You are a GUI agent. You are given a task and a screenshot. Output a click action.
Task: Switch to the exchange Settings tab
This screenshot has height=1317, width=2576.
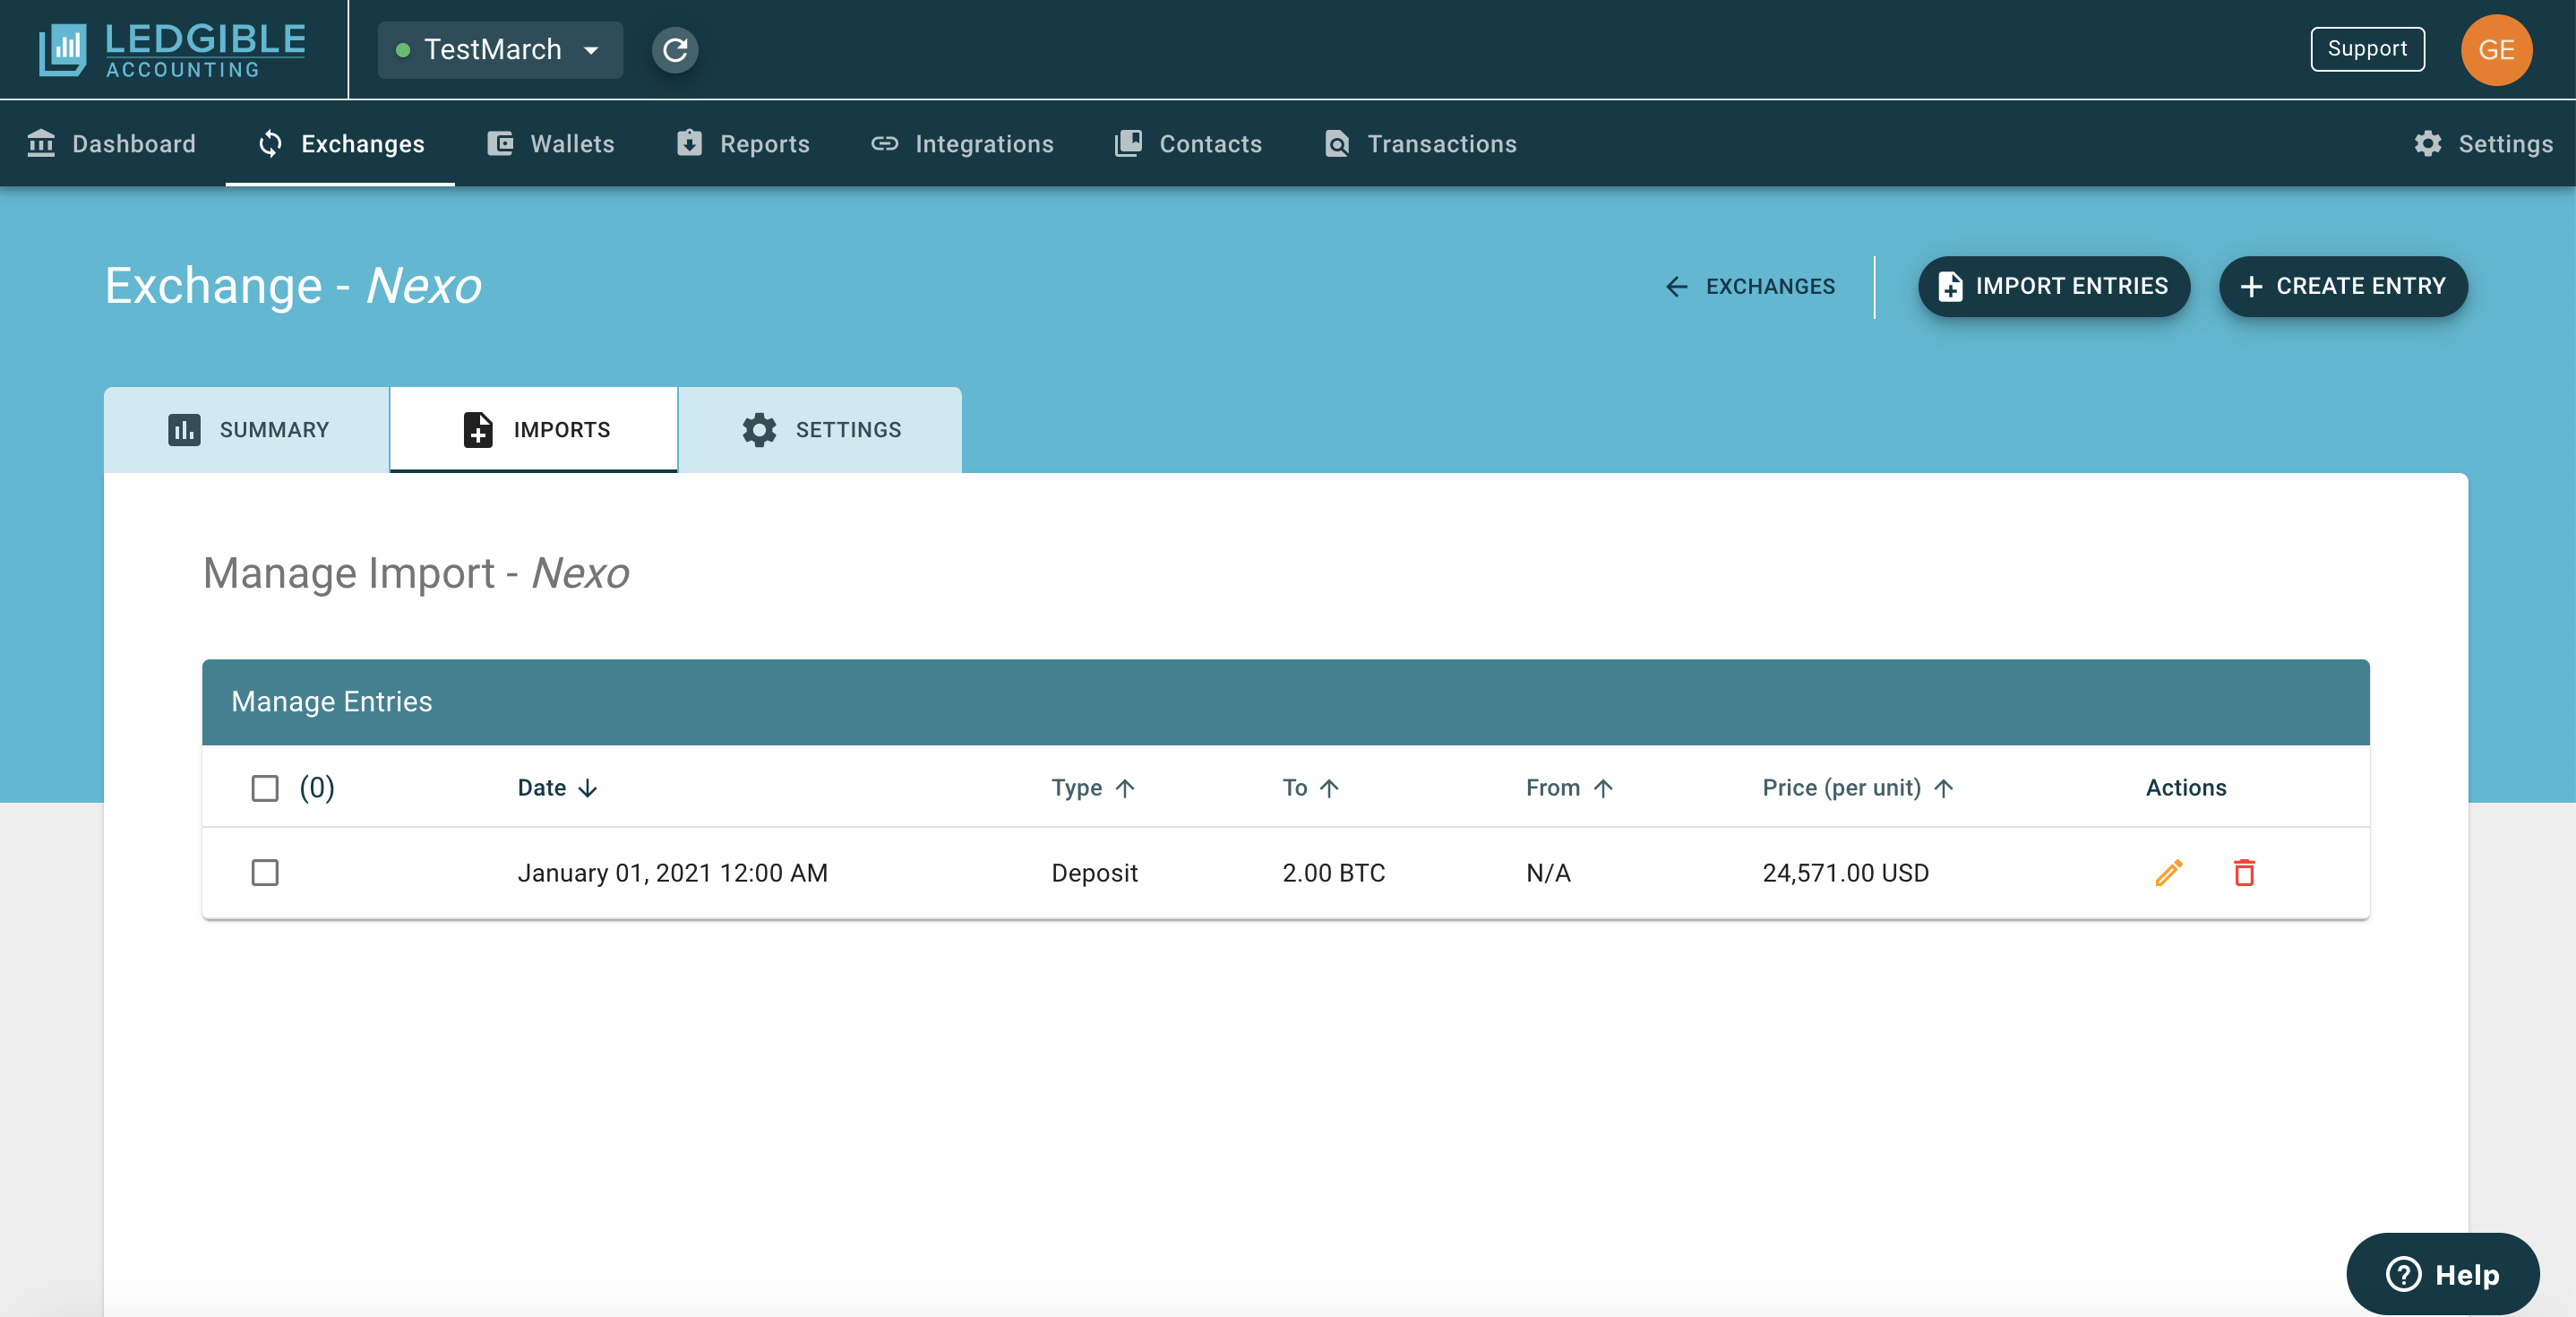821,430
